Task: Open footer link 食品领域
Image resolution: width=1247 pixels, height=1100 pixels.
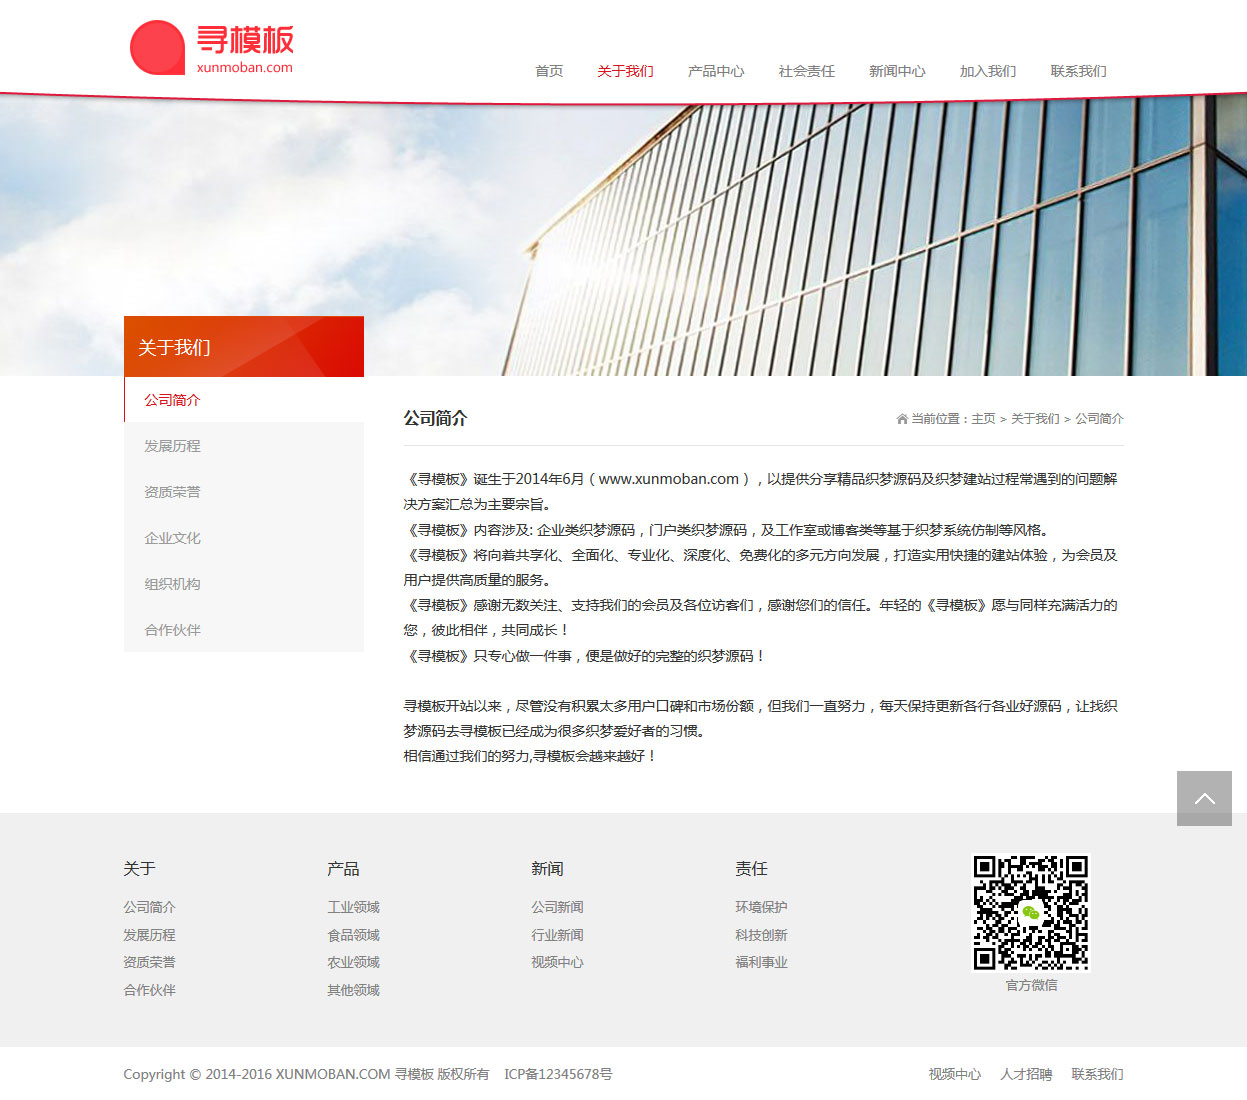Action: [x=353, y=935]
